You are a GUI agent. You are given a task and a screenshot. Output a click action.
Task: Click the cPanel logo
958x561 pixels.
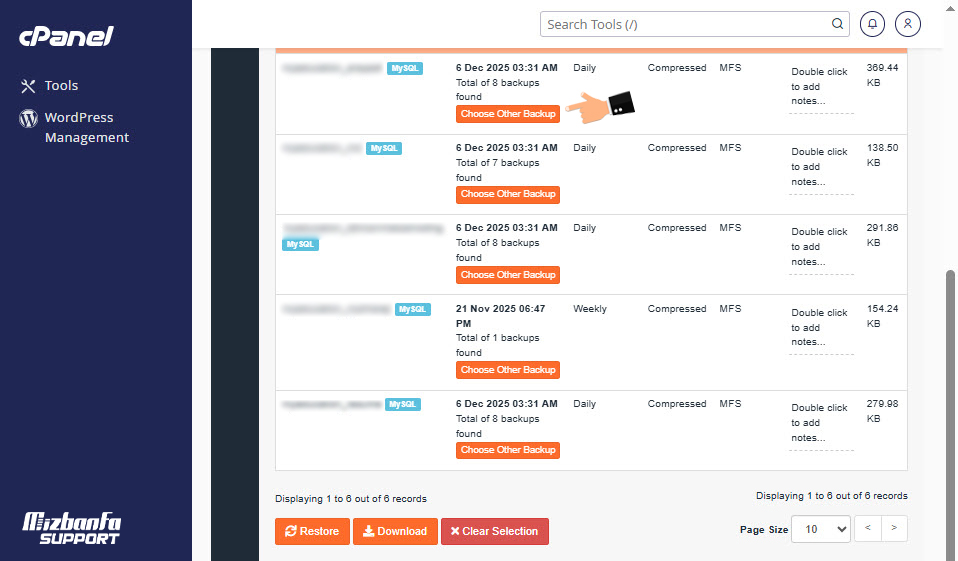(x=66, y=36)
